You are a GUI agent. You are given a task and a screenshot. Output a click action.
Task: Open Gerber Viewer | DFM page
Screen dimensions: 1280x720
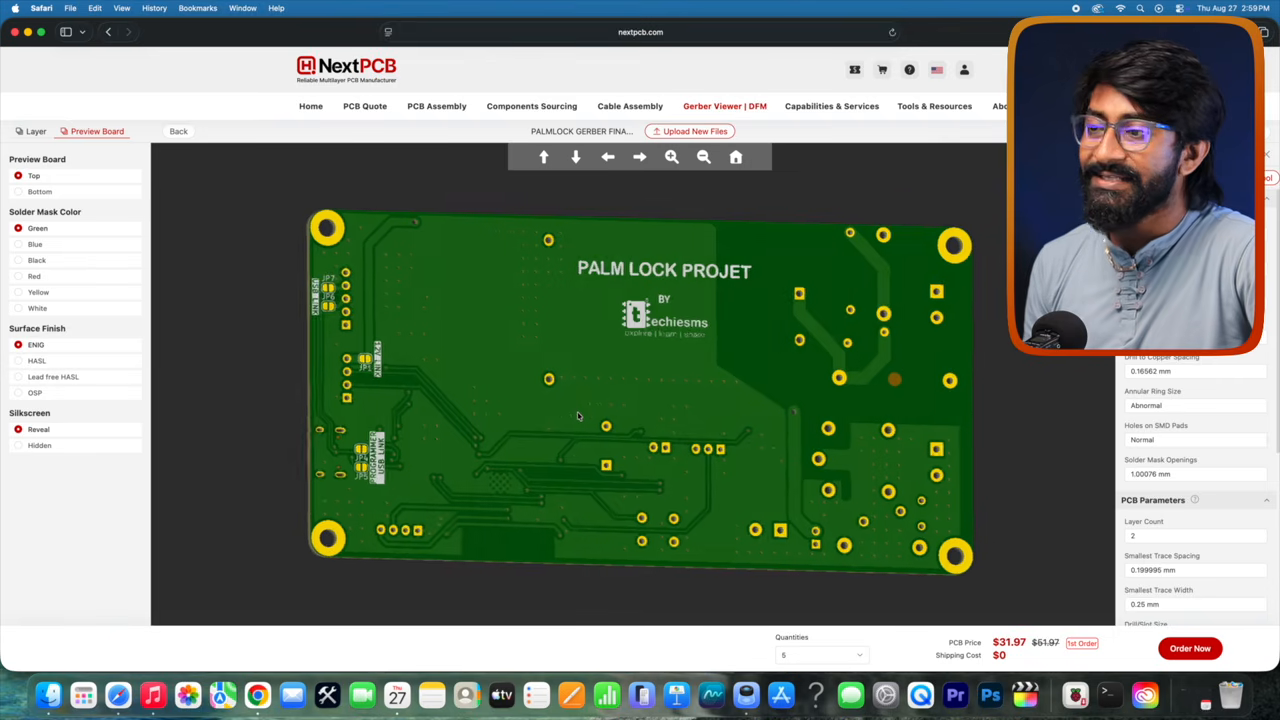(725, 106)
